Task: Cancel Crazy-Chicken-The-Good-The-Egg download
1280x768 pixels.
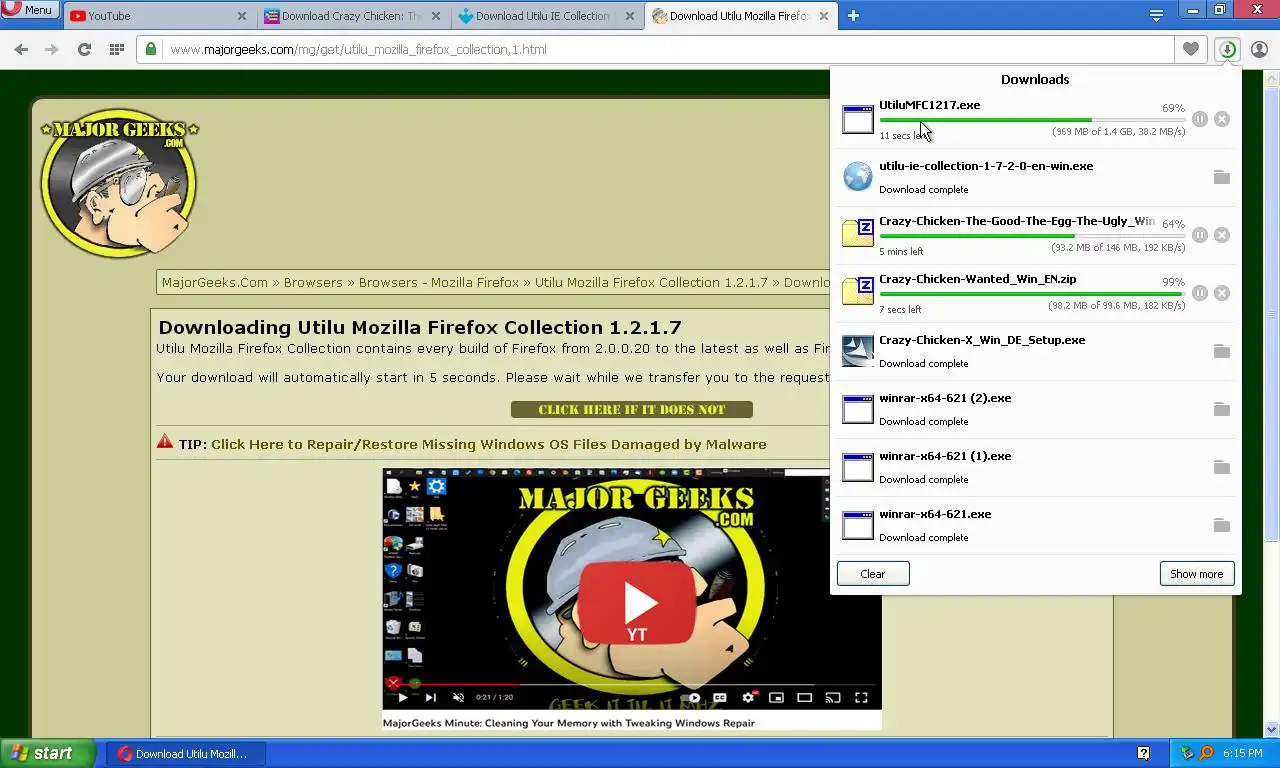Action: 1222,235
